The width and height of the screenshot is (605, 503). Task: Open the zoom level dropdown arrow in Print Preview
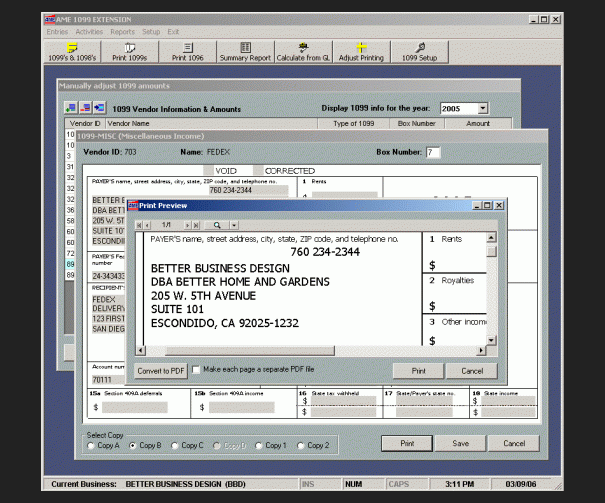point(234,225)
